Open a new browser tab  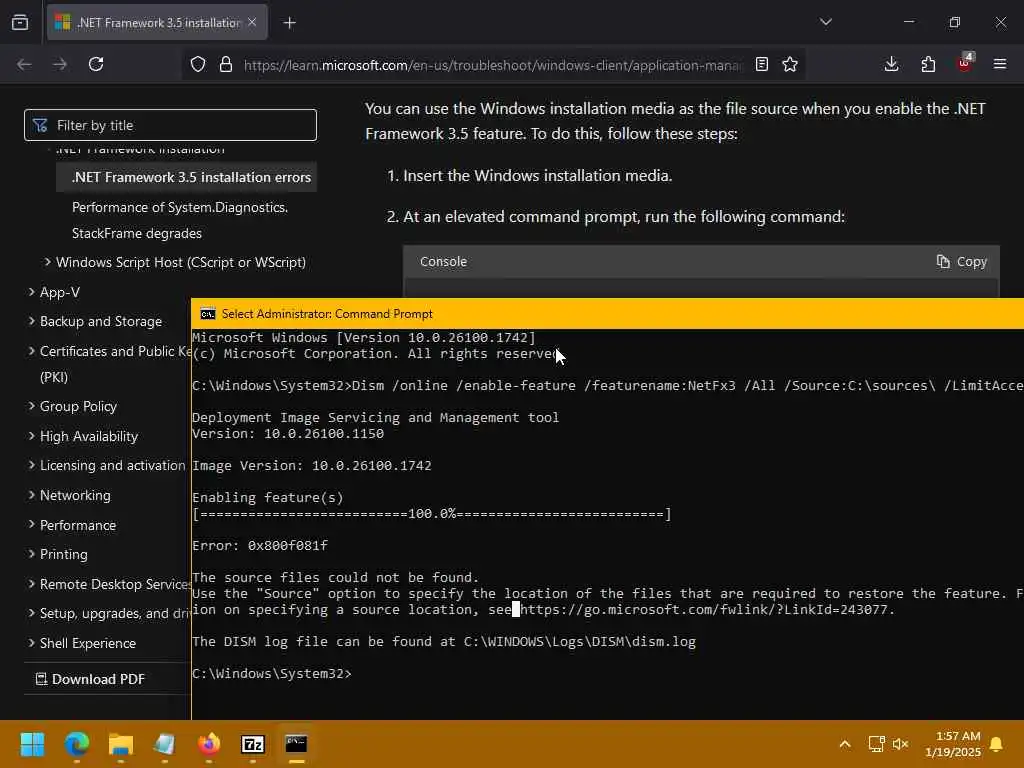pos(289,23)
